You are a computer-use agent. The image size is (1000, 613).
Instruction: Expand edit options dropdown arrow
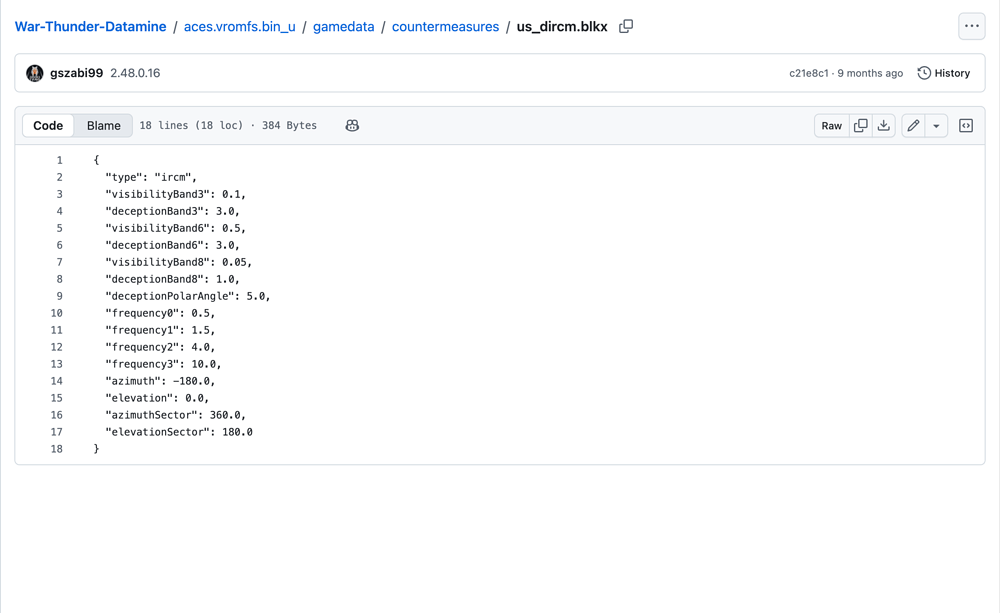(936, 126)
